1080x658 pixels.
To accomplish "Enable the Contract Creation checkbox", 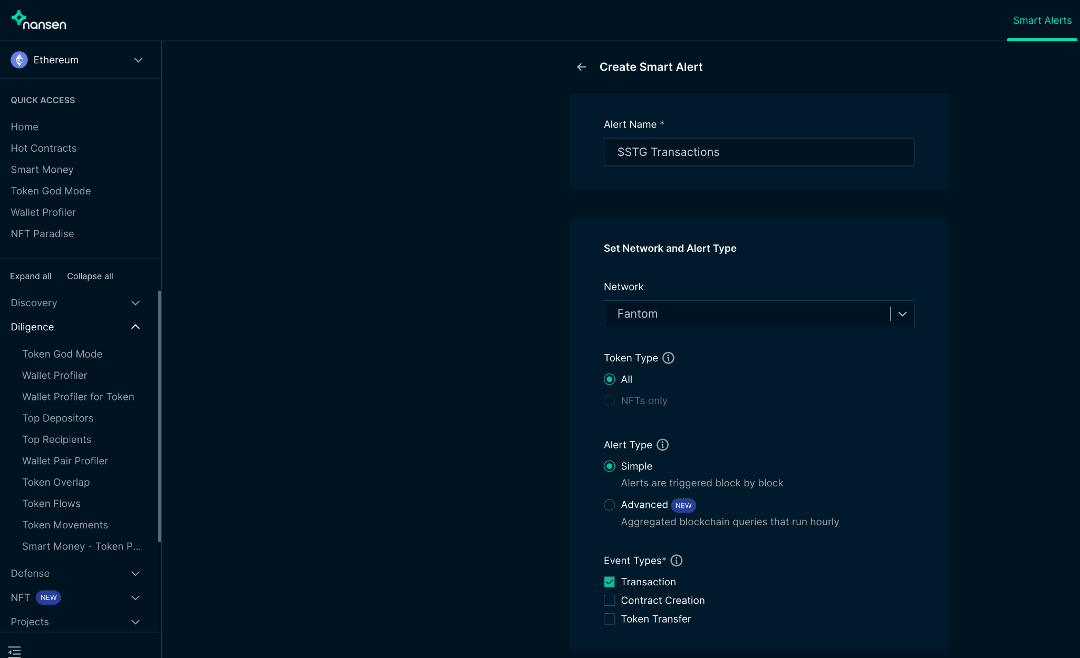I will click(609, 601).
